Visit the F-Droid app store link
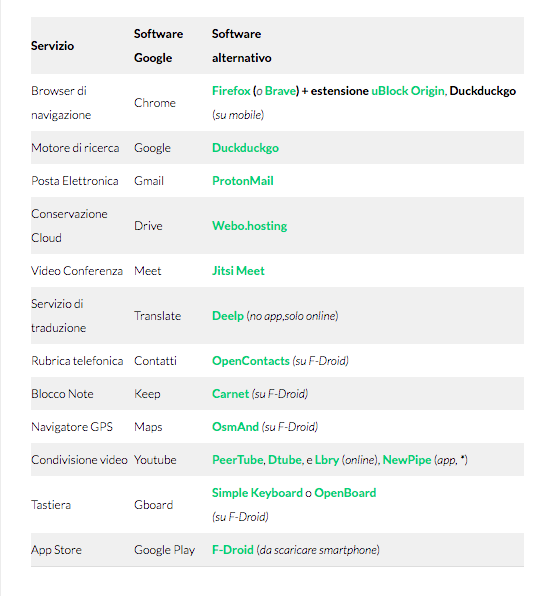554x596 pixels. coord(233,550)
